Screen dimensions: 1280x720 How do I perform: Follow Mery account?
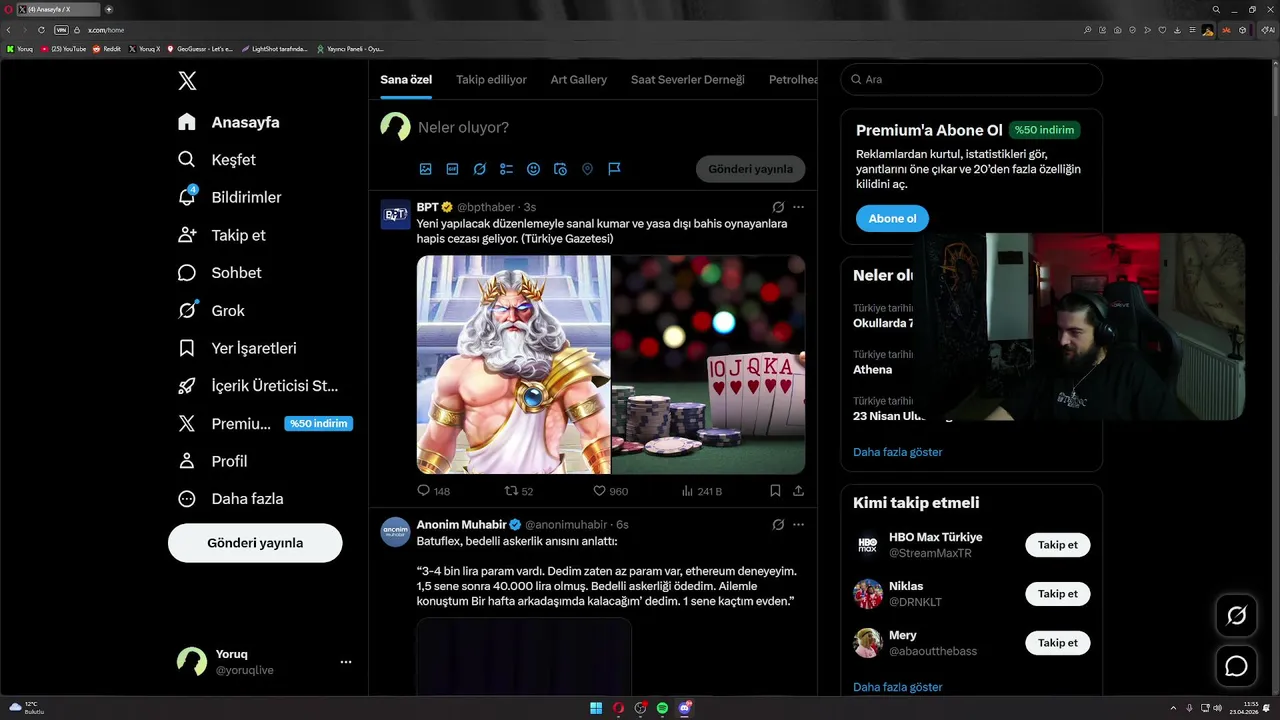coord(1058,643)
